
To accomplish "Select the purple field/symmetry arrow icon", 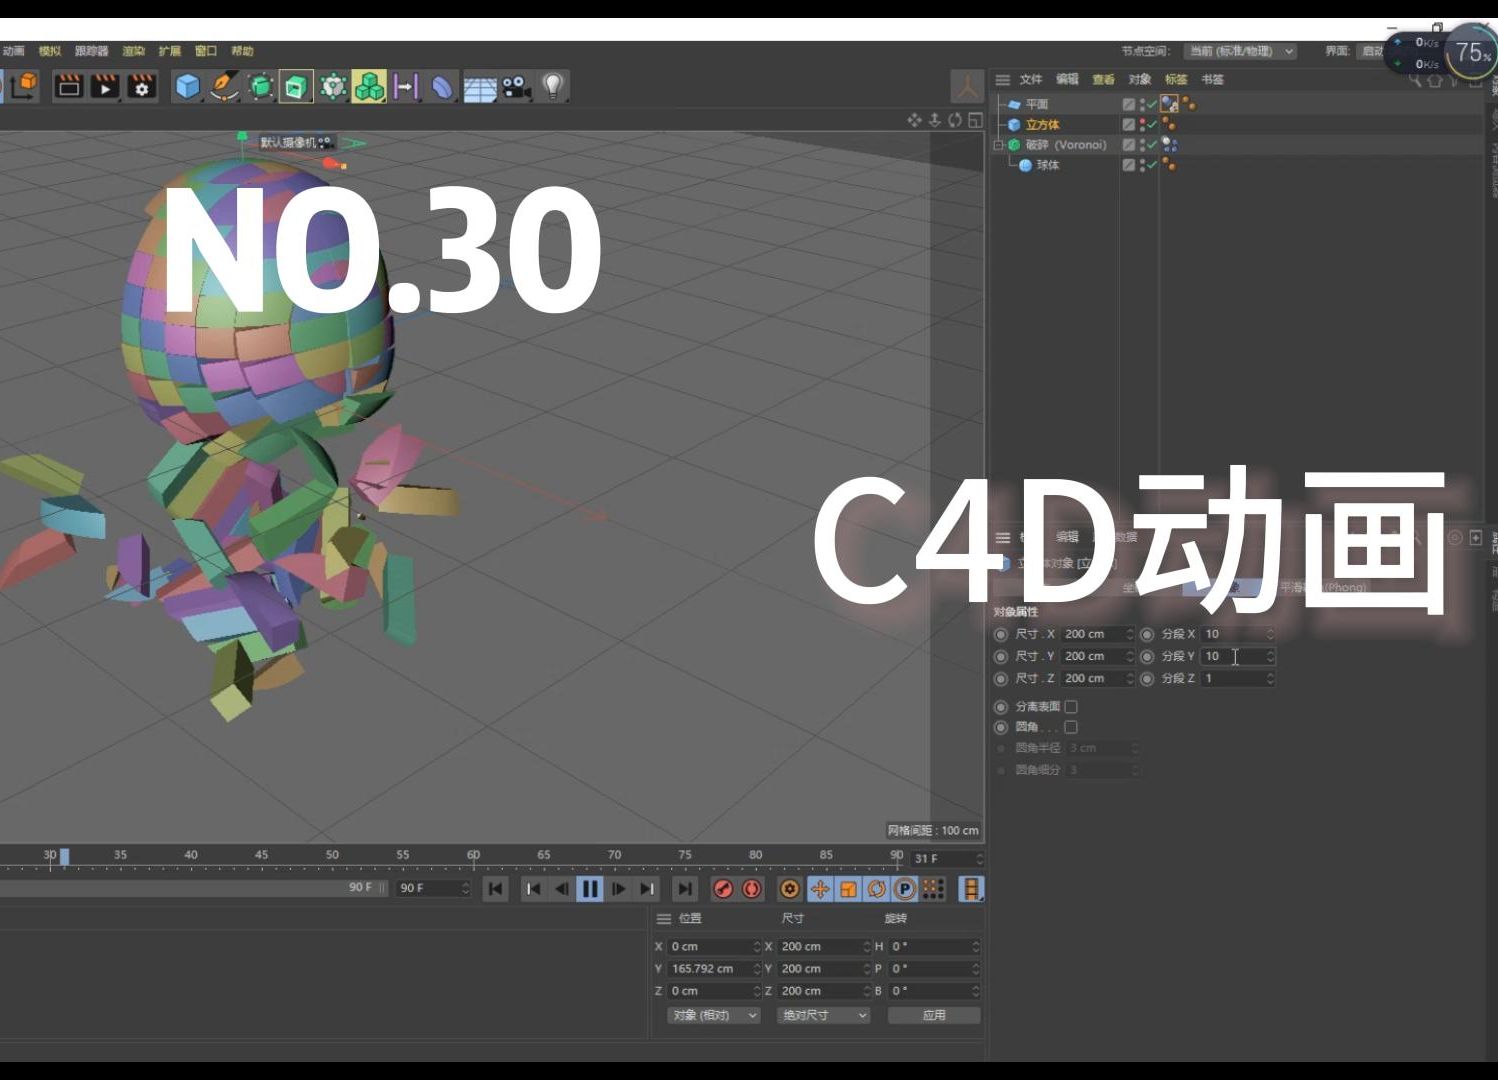I will point(406,87).
